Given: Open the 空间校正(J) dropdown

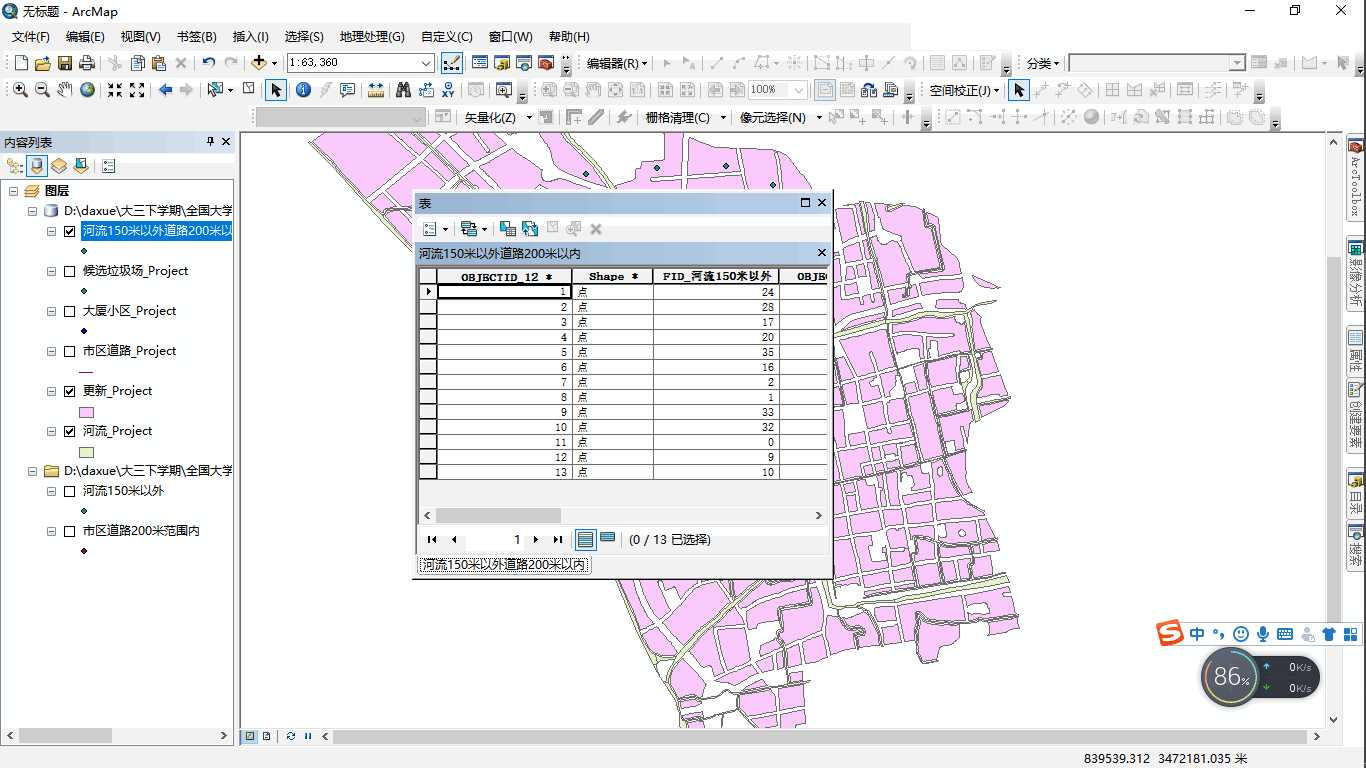Looking at the screenshot, I should (965, 90).
